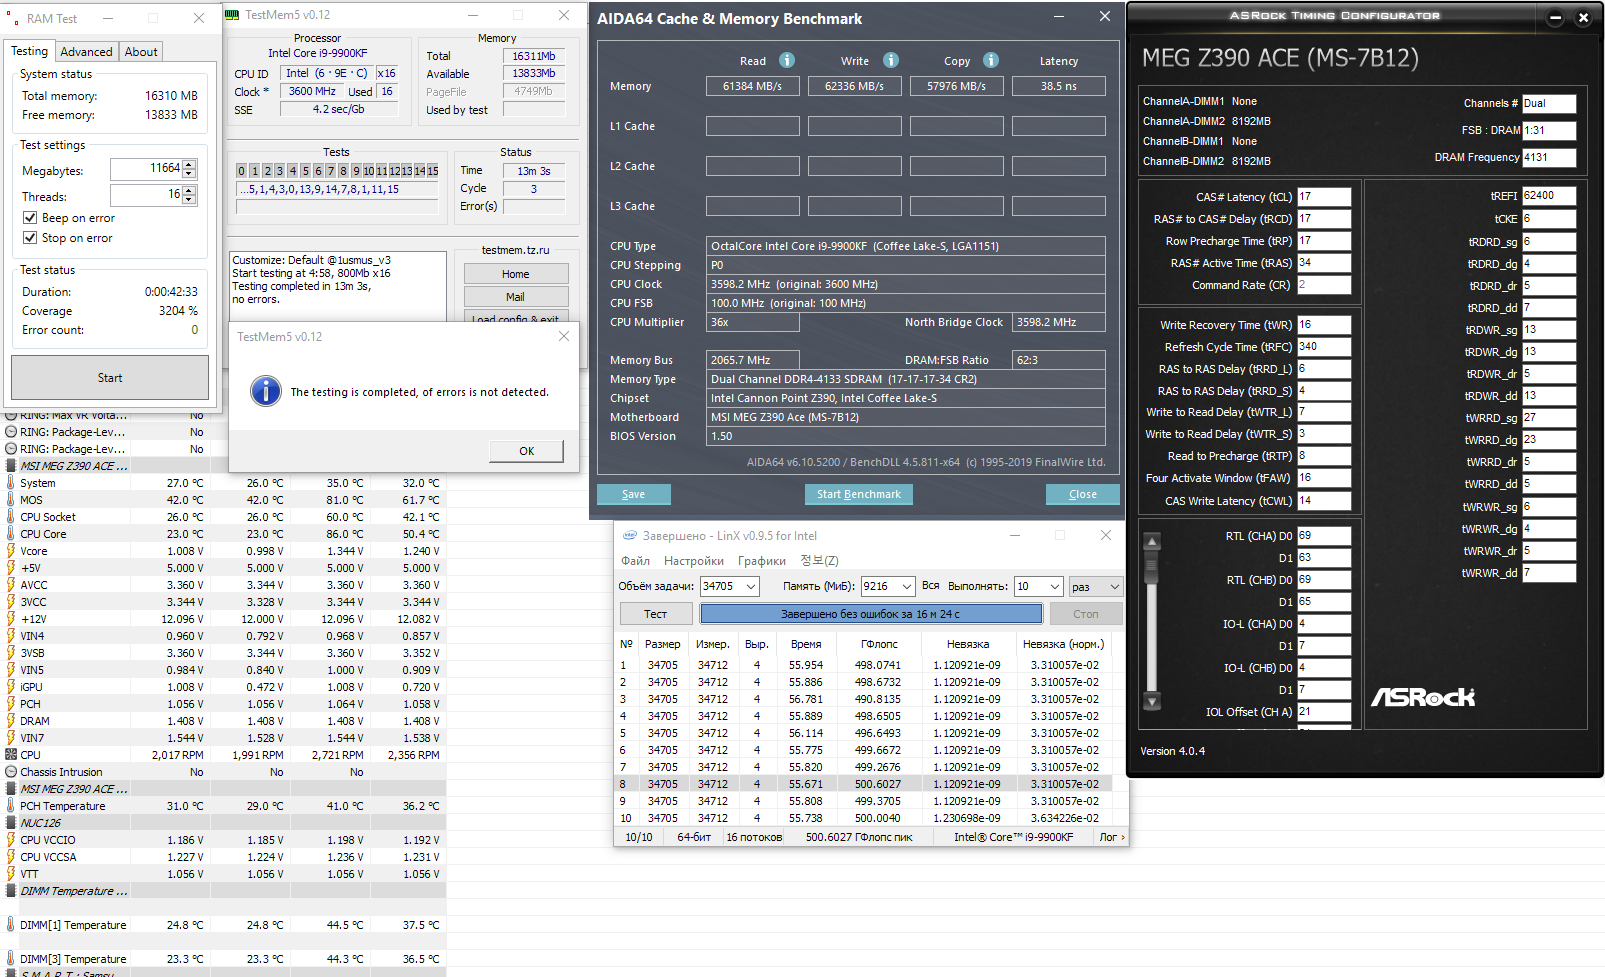Expand the Лог panel in LinX status bar
Viewport: 1605px width, 977px height.
(1112, 838)
